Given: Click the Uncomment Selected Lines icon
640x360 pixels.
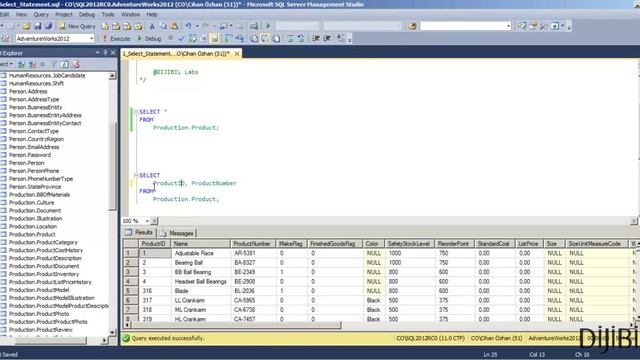Looking at the screenshot, I should [x=301, y=39].
